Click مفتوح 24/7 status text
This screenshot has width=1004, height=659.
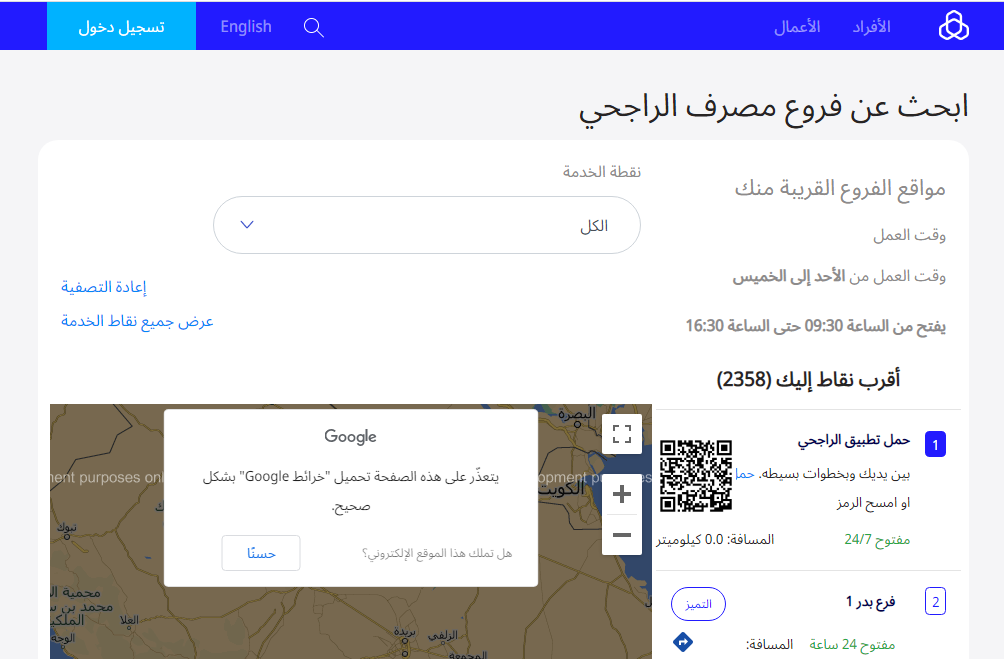click(877, 539)
